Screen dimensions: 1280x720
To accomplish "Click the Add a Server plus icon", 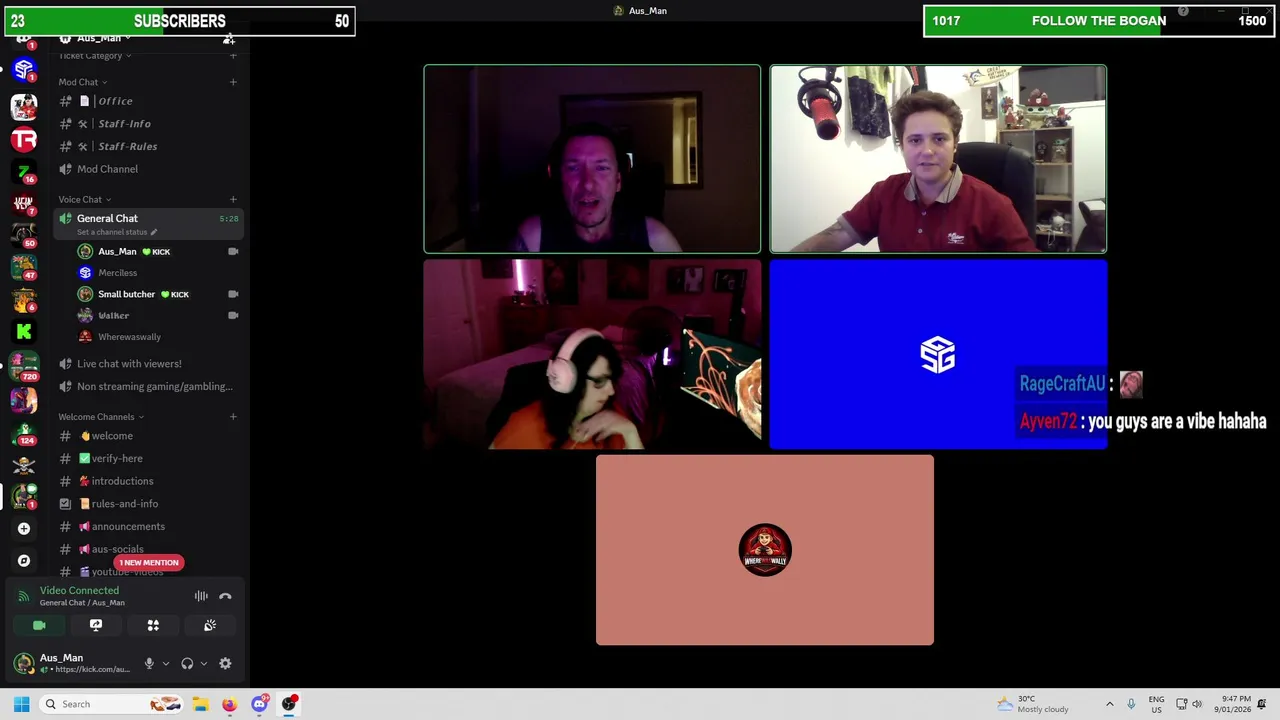I will tap(24, 528).
